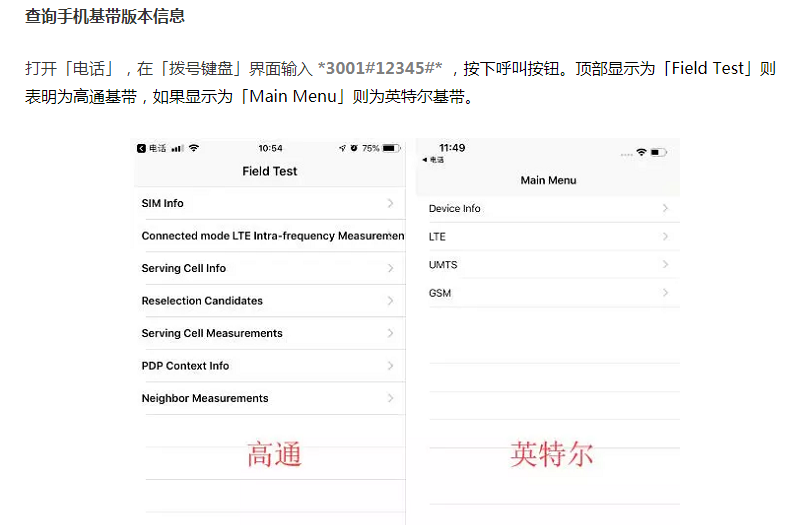Open Neighbor Measurements row
This screenshot has width=794, height=525.
tap(269, 398)
